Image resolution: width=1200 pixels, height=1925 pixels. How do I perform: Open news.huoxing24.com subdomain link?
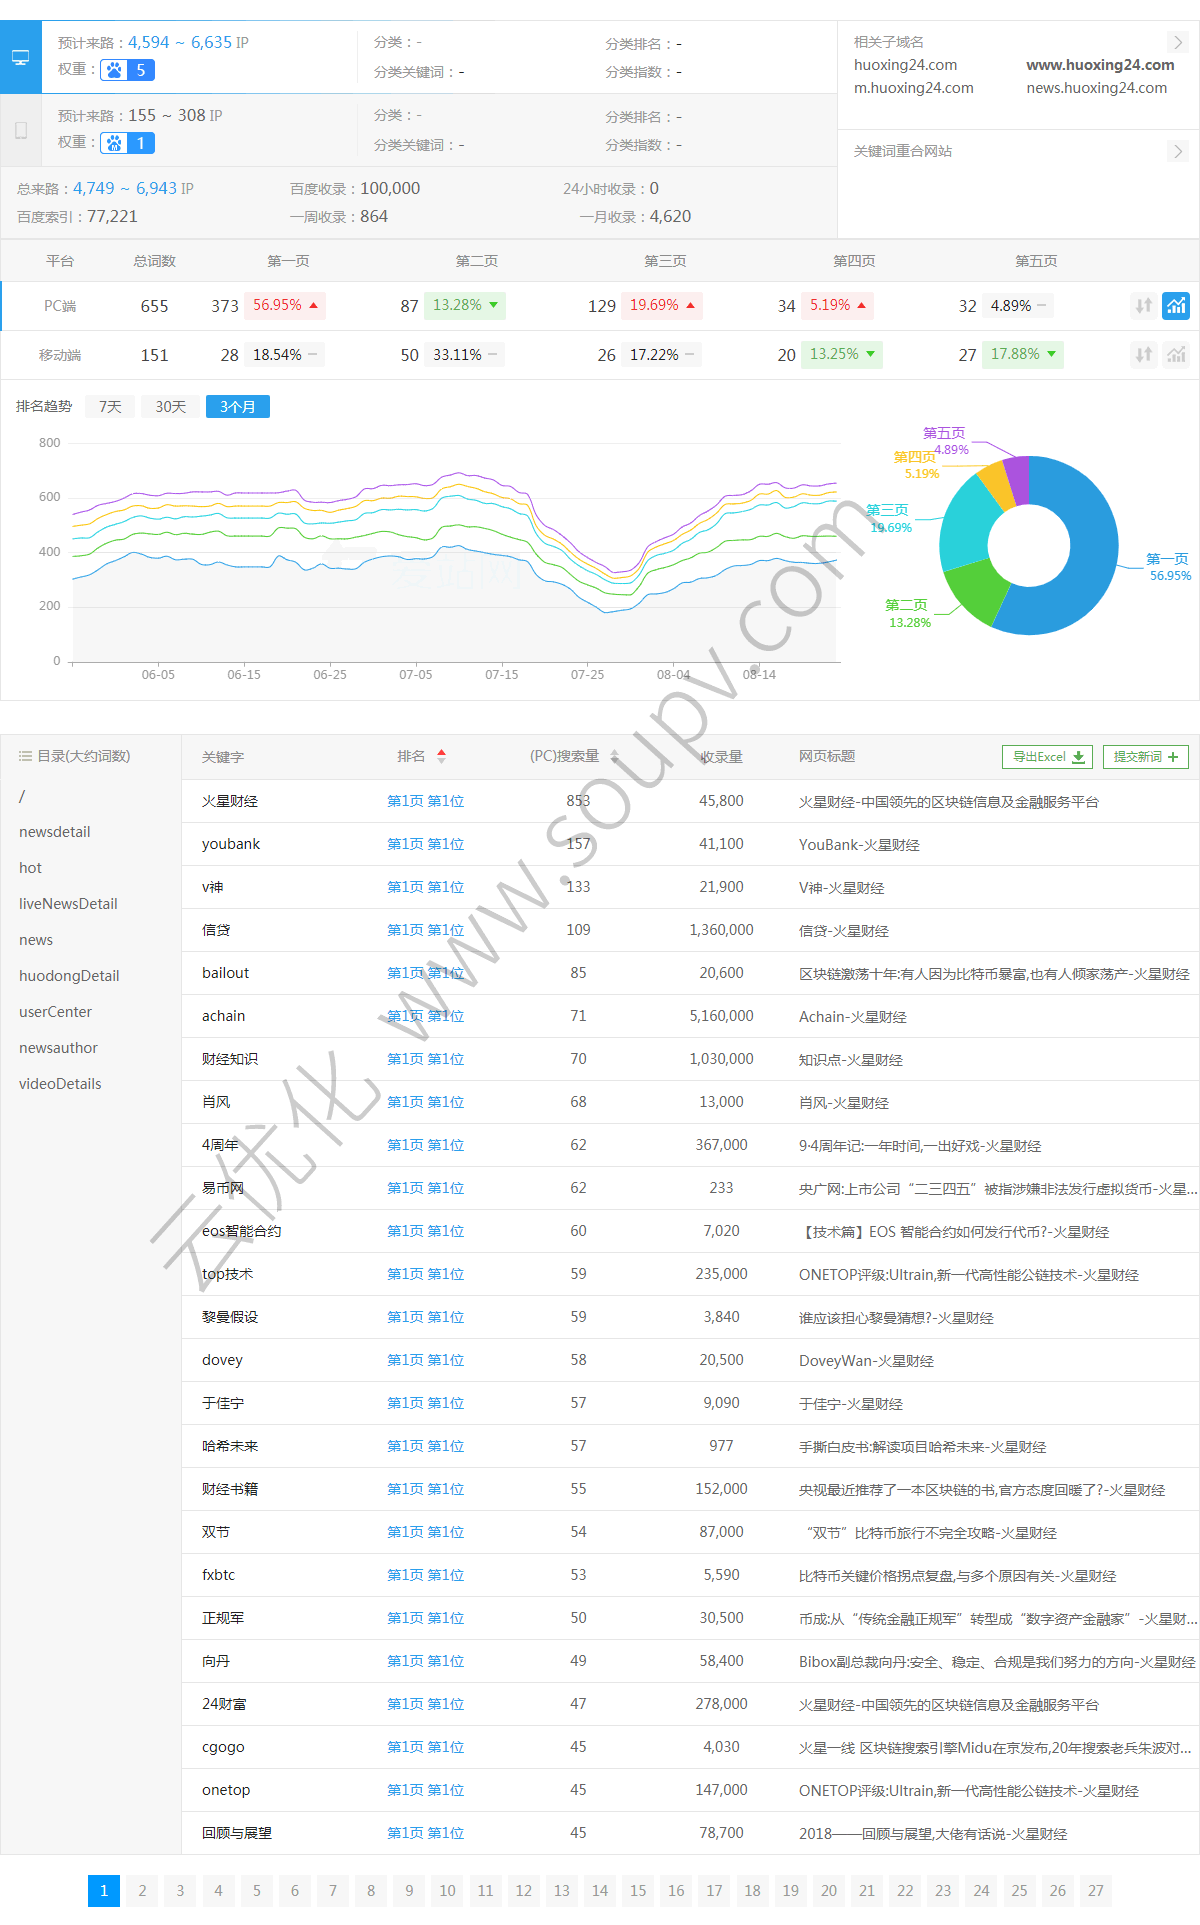click(1097, 88)
